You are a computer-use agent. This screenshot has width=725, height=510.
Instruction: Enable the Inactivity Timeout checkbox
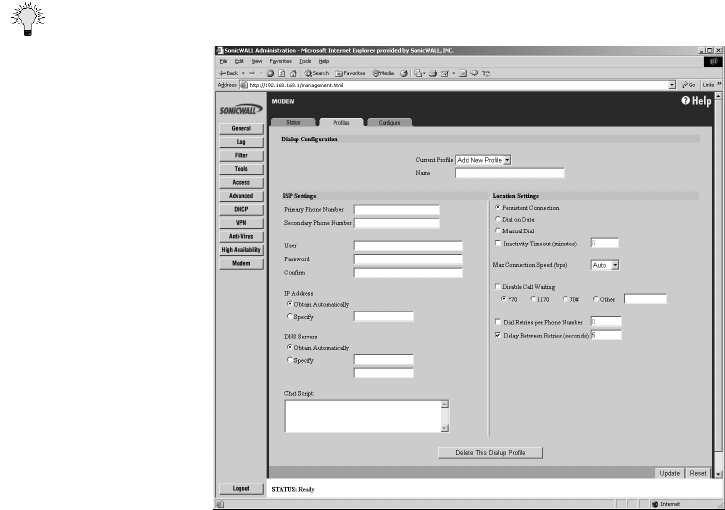tap(498, 243)
